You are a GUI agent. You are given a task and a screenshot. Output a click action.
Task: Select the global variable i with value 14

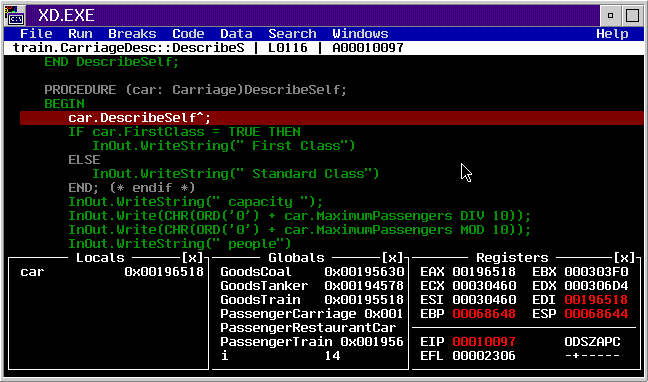[280, 356]
